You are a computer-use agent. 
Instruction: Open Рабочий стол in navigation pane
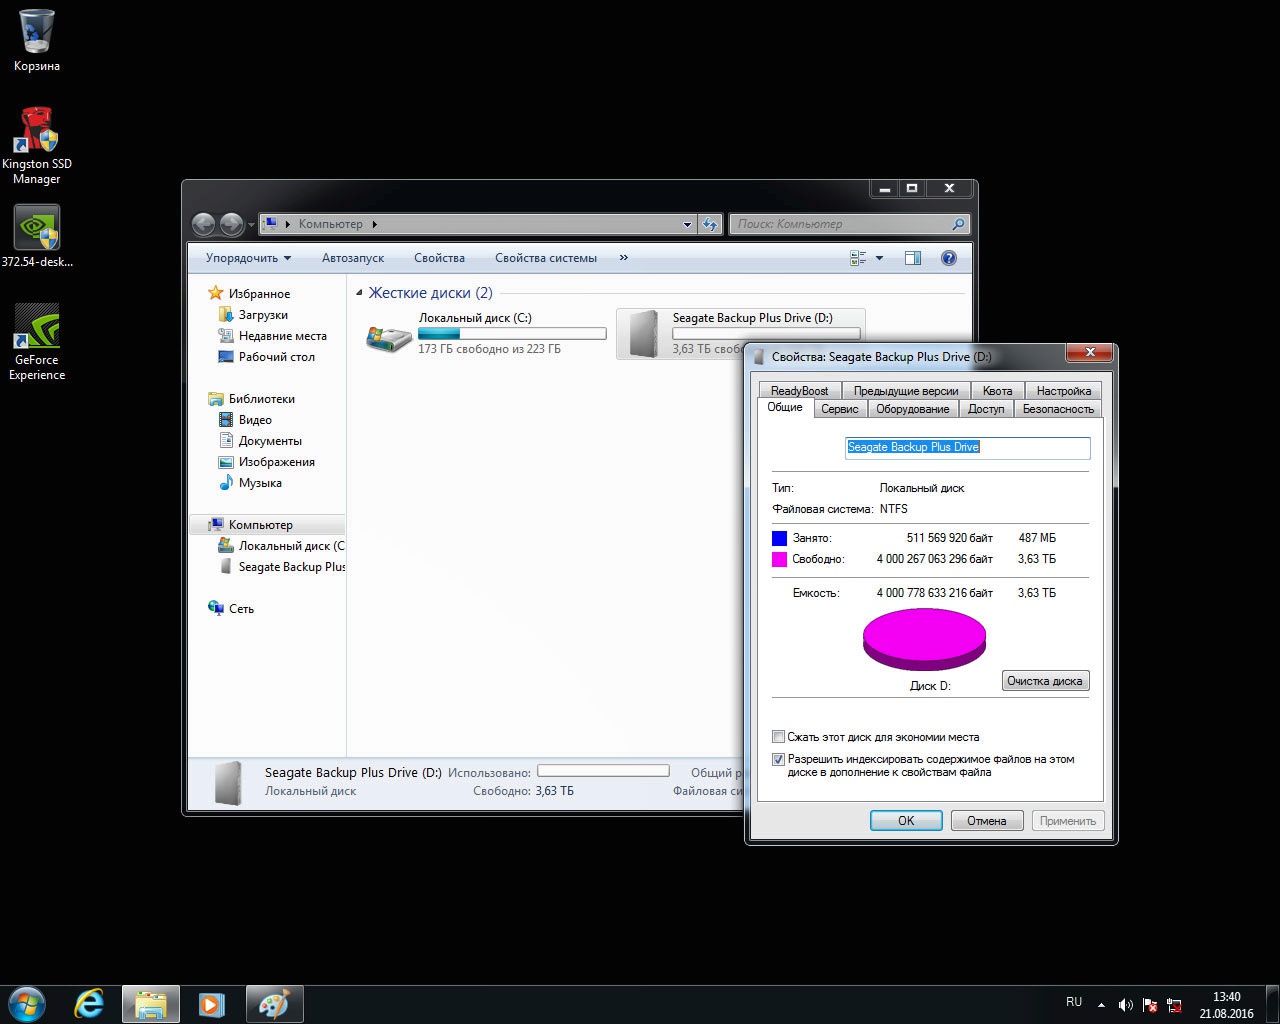(x=276, y=357)
